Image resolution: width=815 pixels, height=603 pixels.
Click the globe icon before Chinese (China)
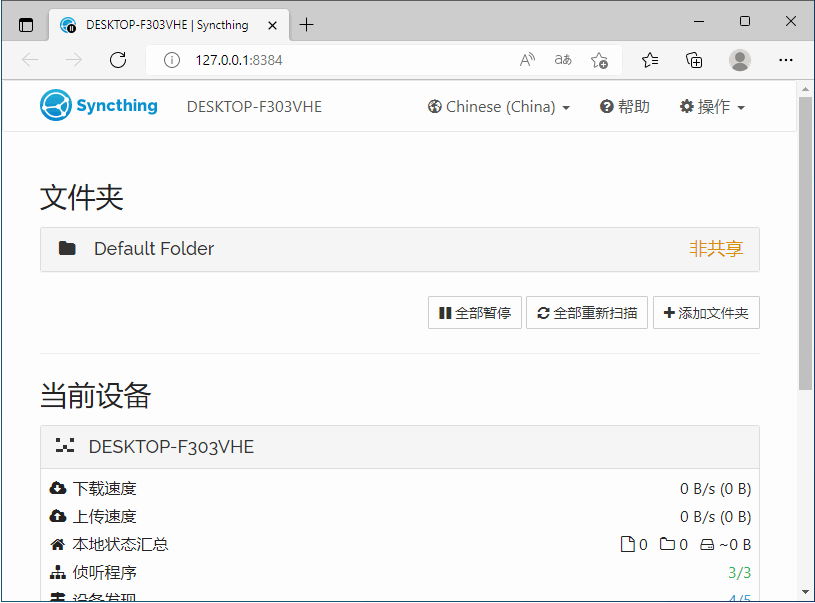coord(434,106)
